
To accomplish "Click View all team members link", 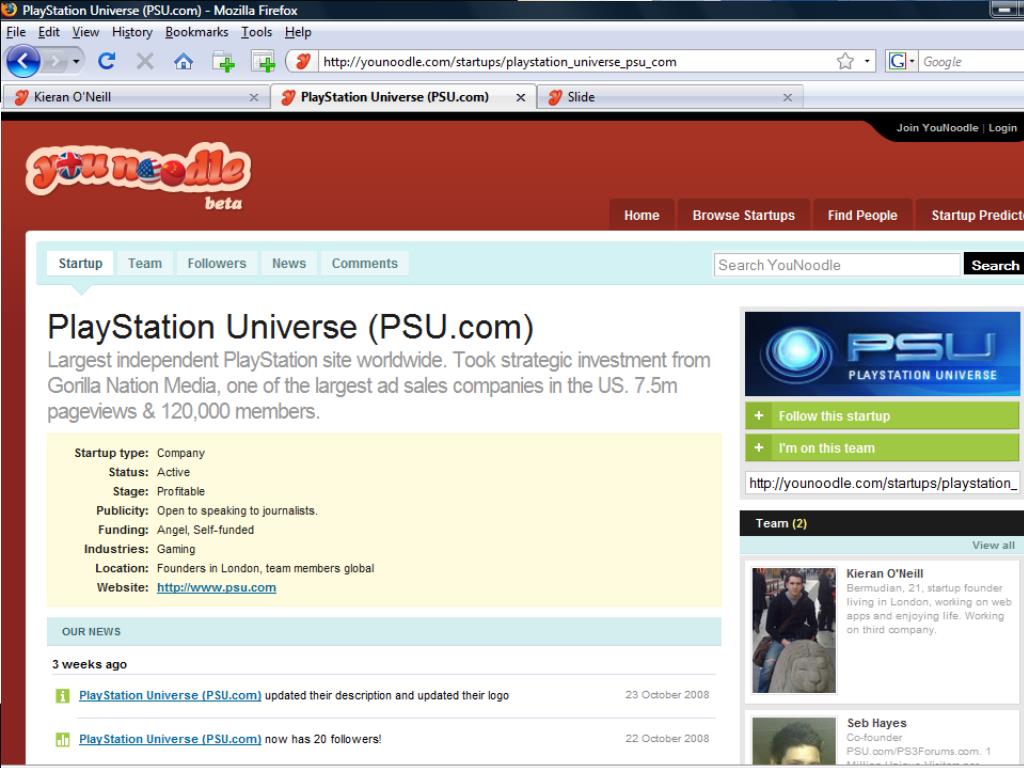I will pyautogui.click(x=993, y=545).
